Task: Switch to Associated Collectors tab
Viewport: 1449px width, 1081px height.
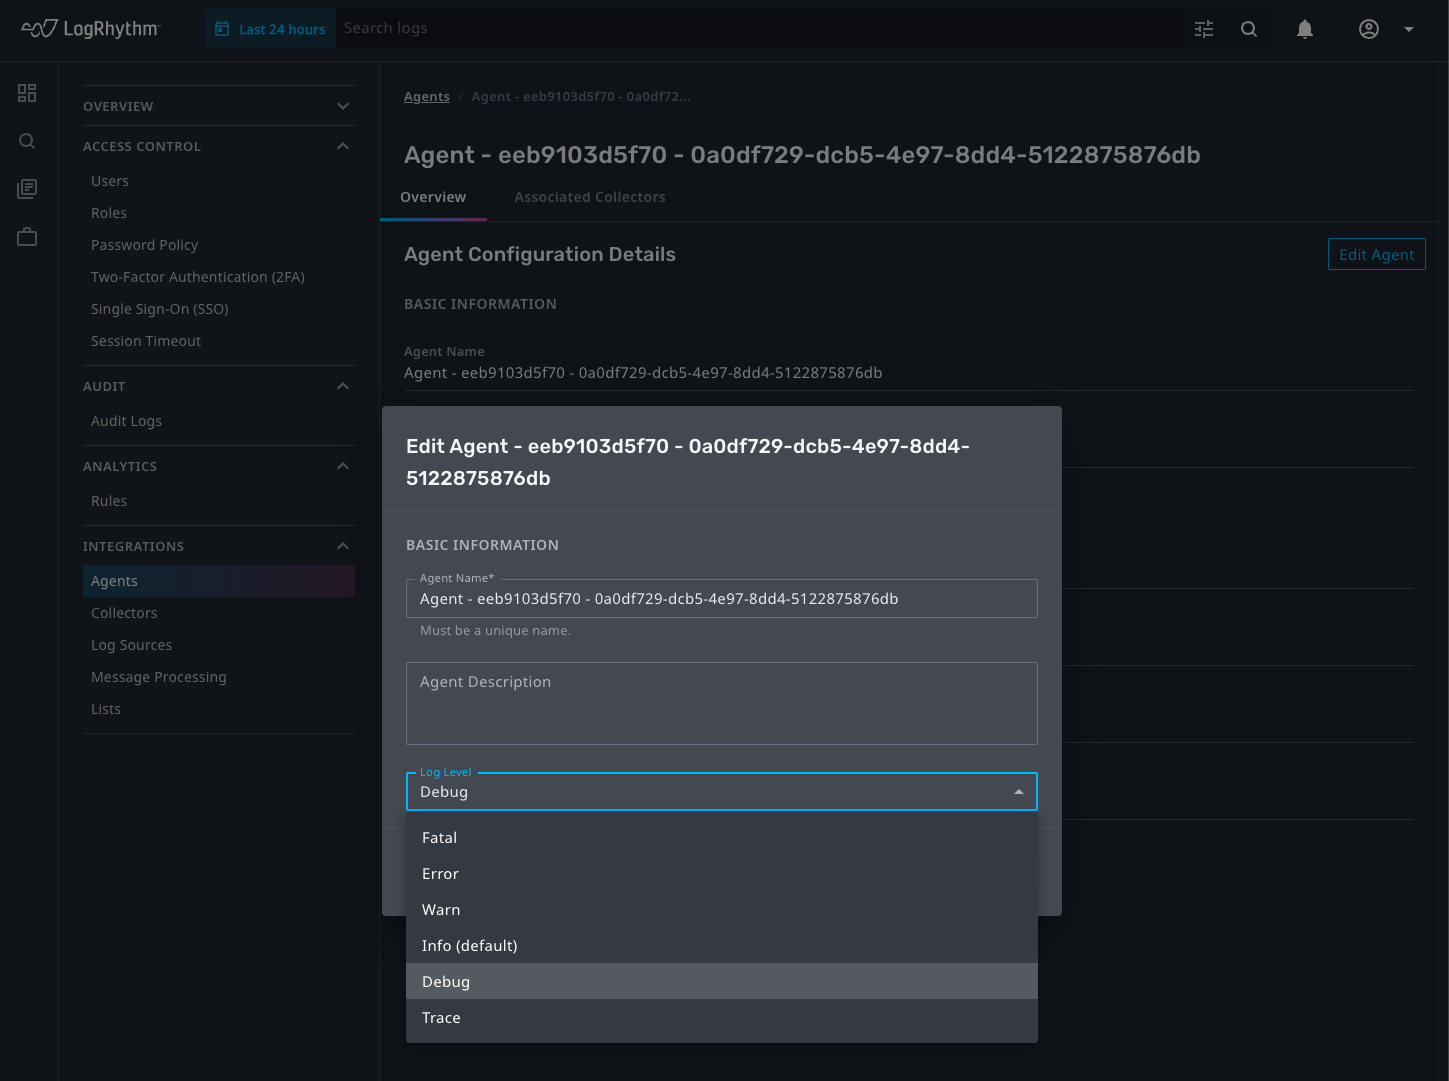Action: pyautogui.click(x=590, y=197)
